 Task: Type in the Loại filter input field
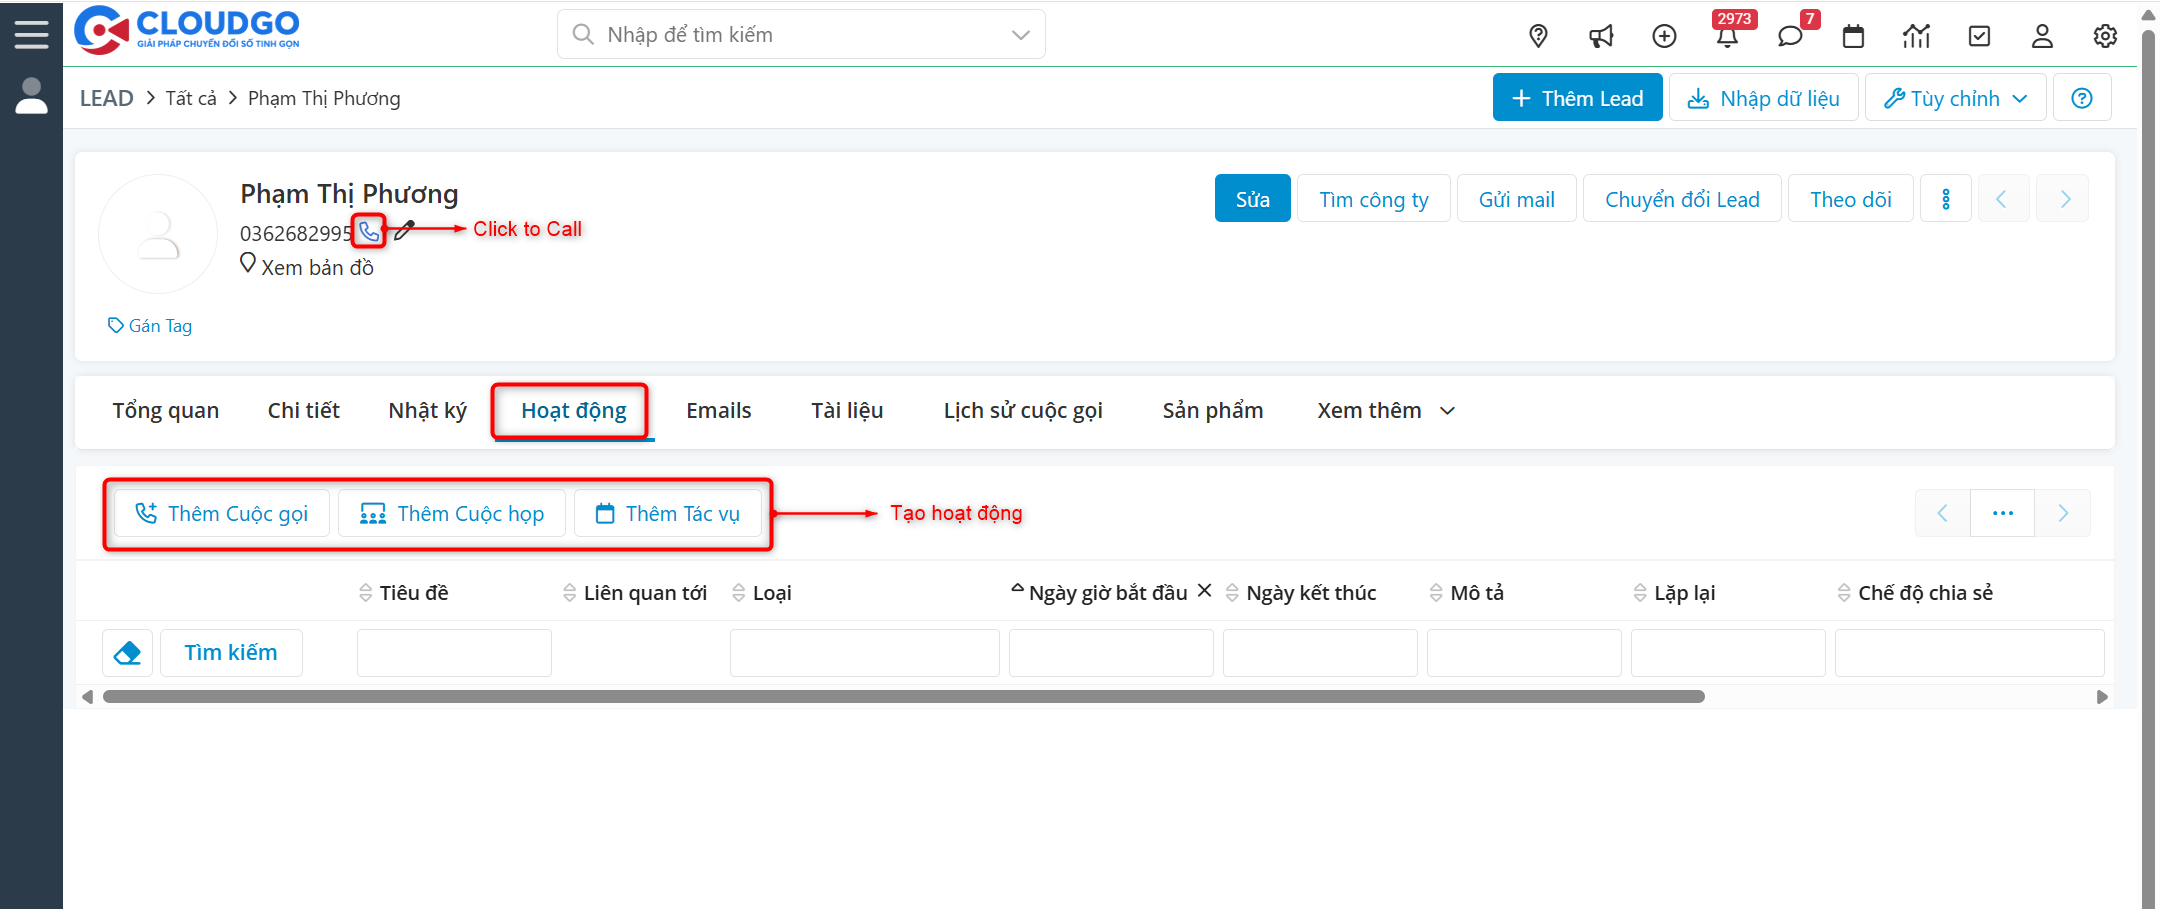pos(863,652)
